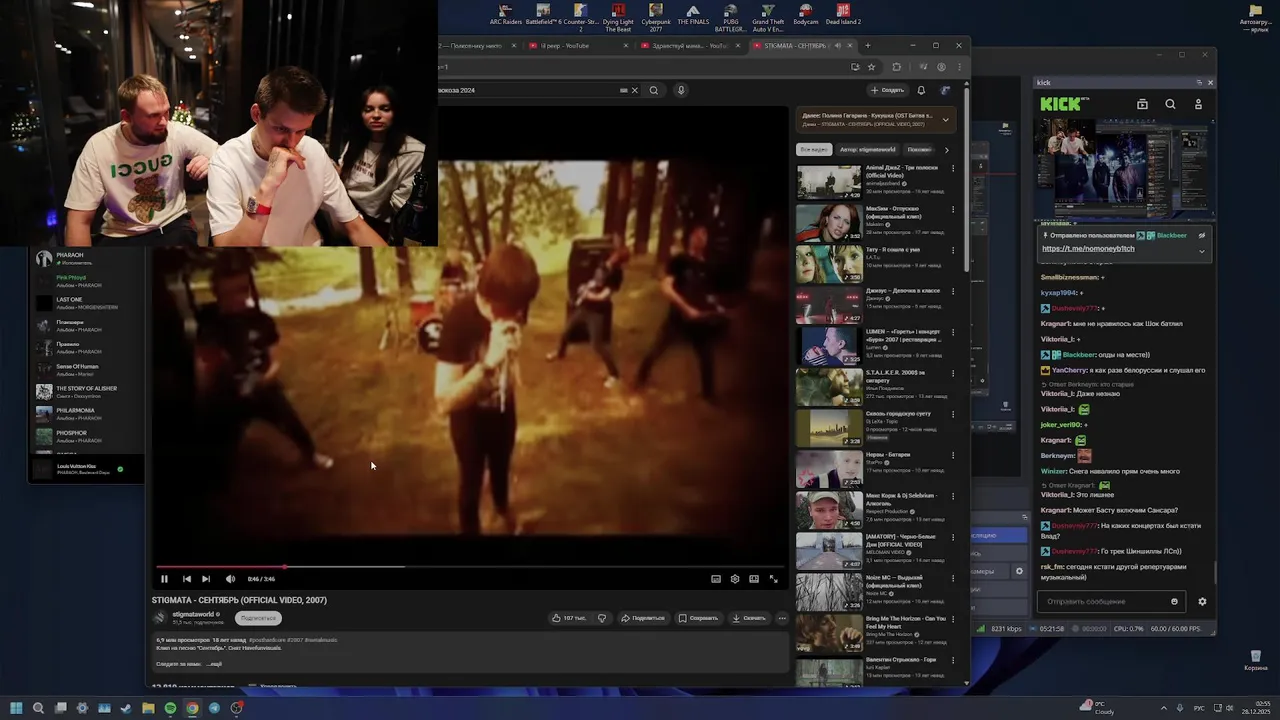Open options for 'Noize MC - Выдыхай'
Image resolution: width=1280 pixels, height=720 pixels.
(x=953, y=579)
